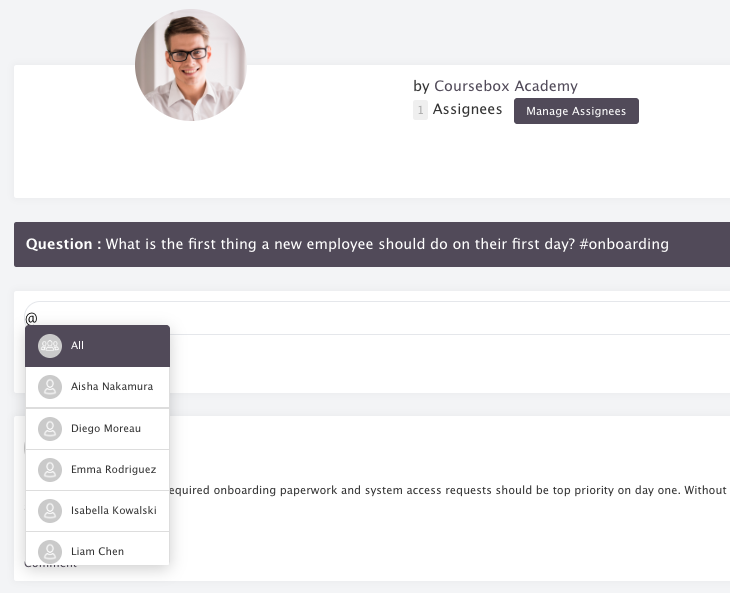The height and width of the screenshot is (593, 730).
Task: Click the #onboarding hashtag in question
Action: pyautogui.click(x=624, y=244)
